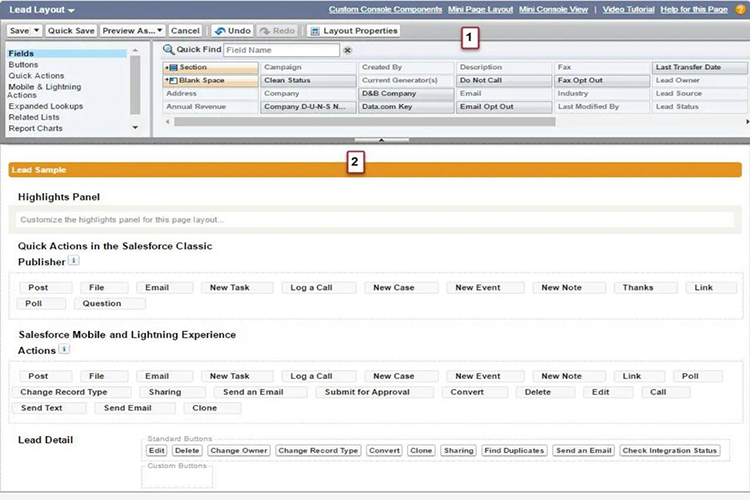Move the palette category list down
Viewport: 750px width, 500px height.
click(135, 128)
